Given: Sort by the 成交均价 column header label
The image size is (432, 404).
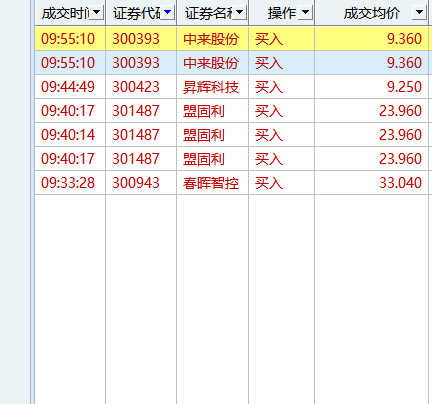Looking at the screenshot, I should [x=372, y=13].
